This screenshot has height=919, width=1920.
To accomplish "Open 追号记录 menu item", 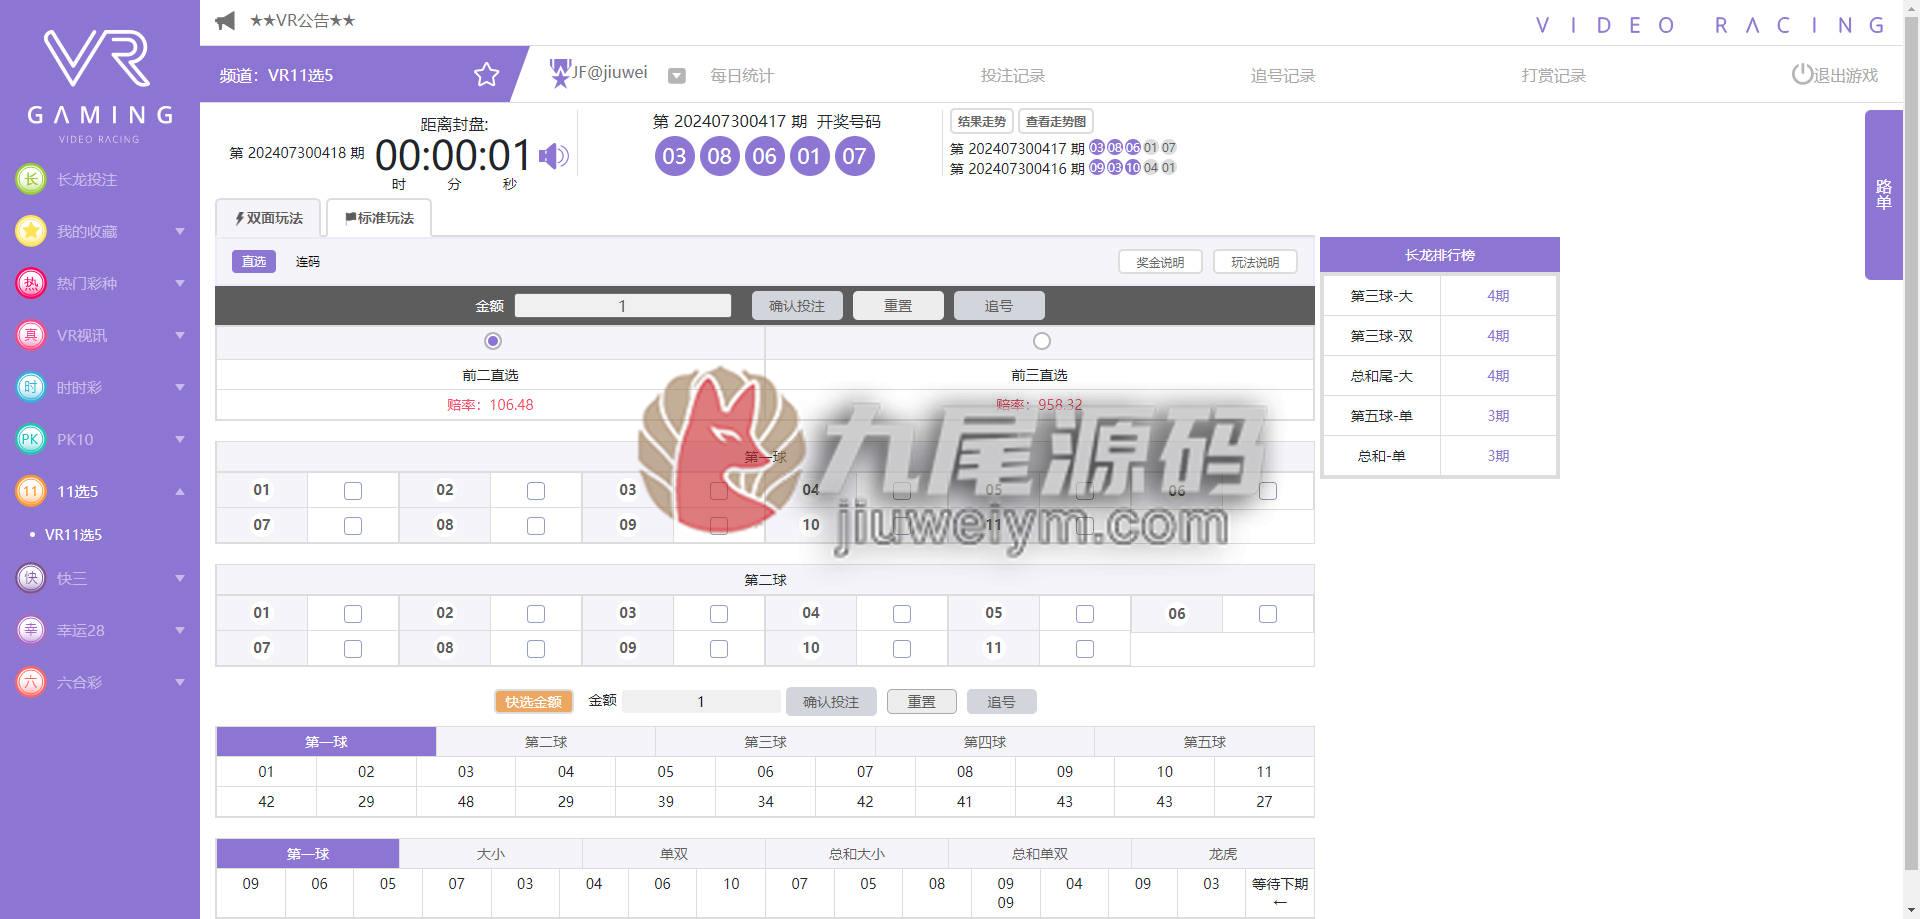I will 1283,76.
